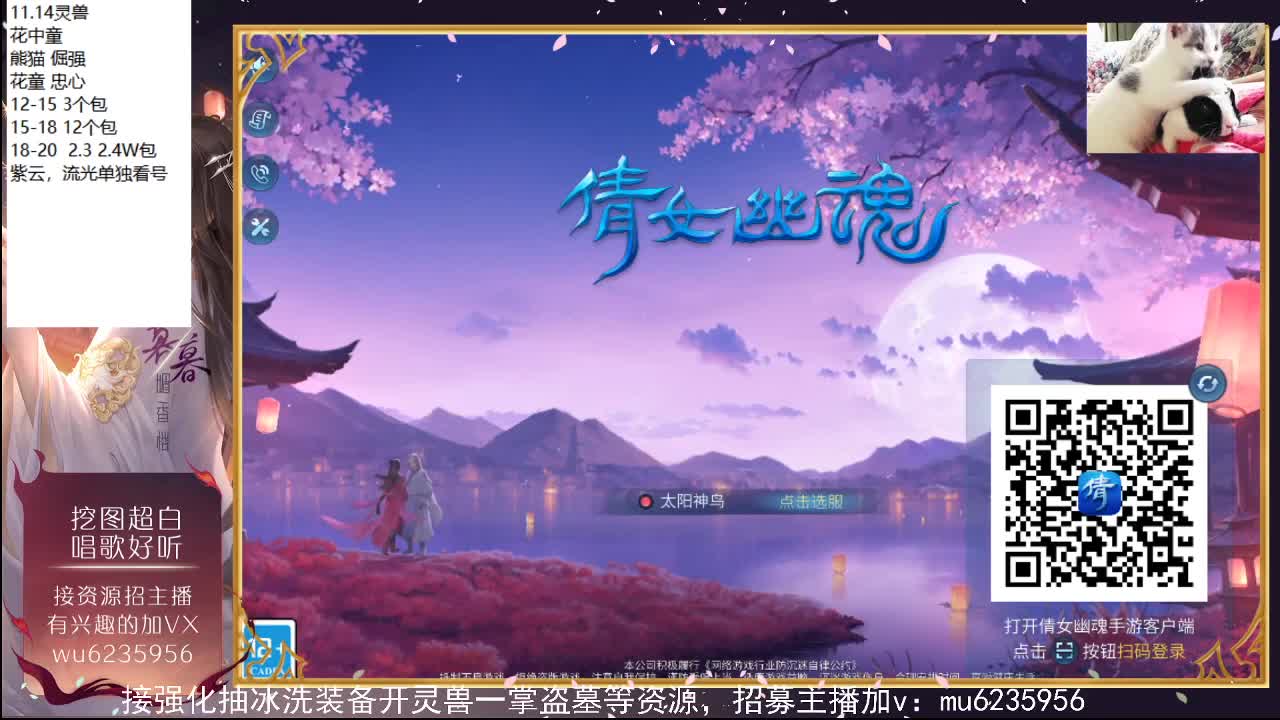Click 点击选服 to choose a server
Image resolution: width=1280 pixels, height=720 pixels.
[811, 502]
